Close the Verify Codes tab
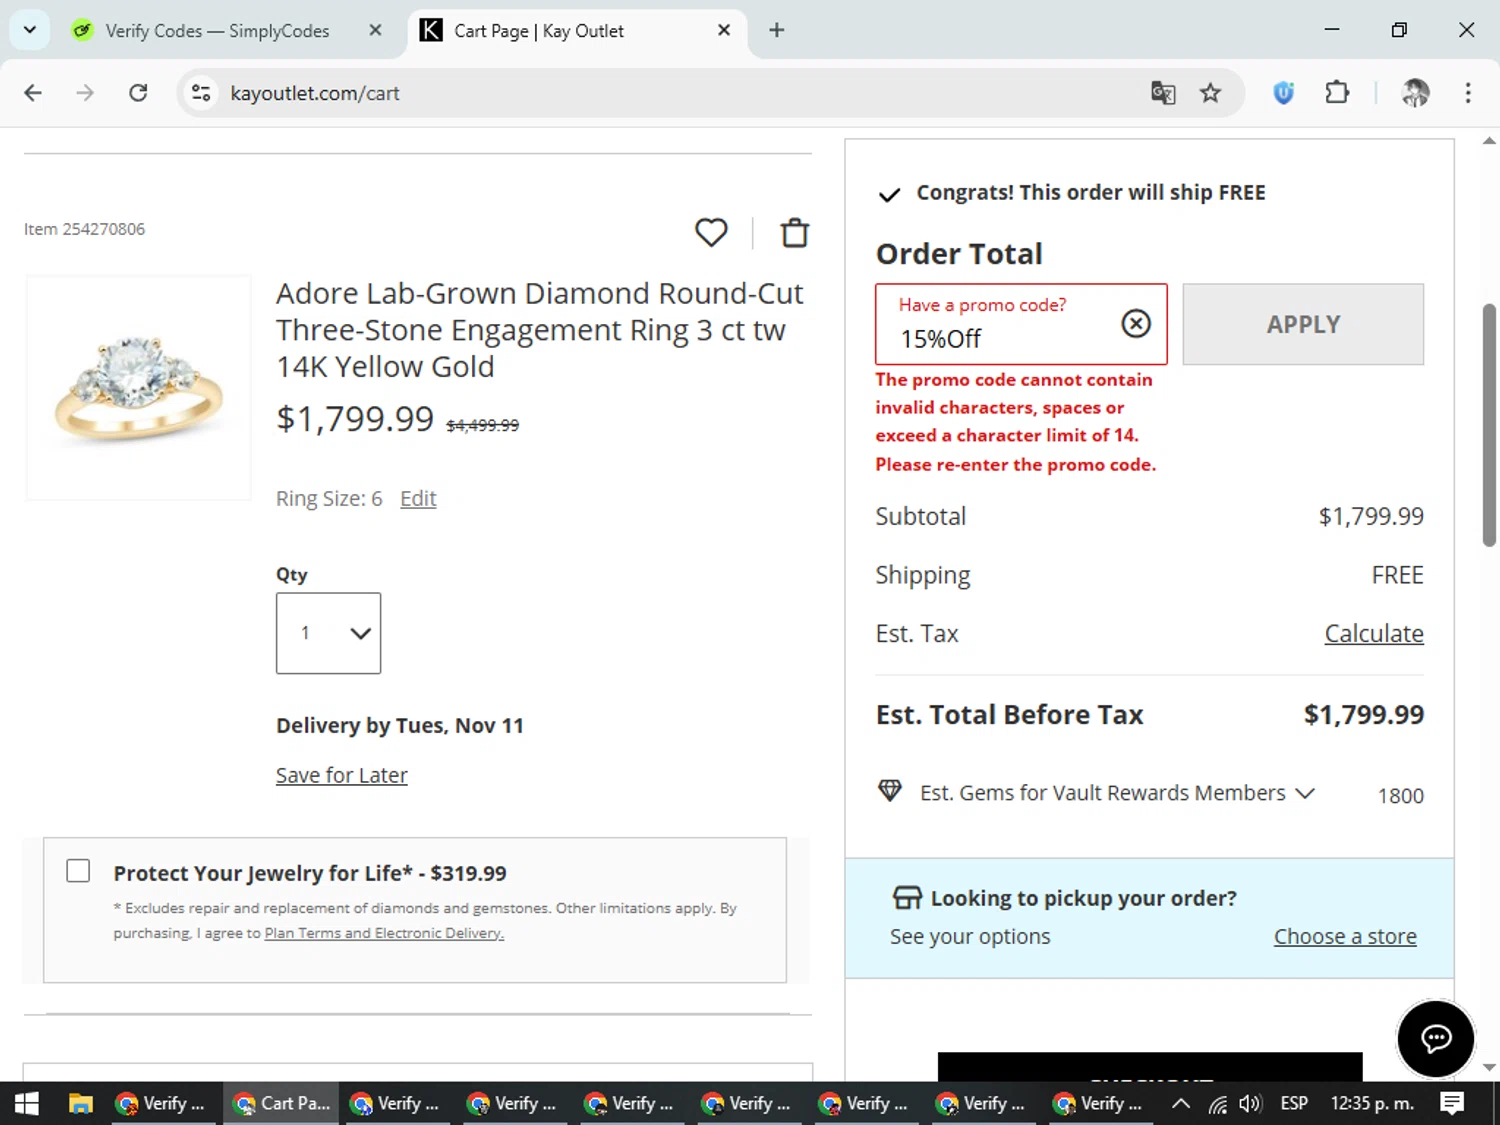 [x=376, y=30]
